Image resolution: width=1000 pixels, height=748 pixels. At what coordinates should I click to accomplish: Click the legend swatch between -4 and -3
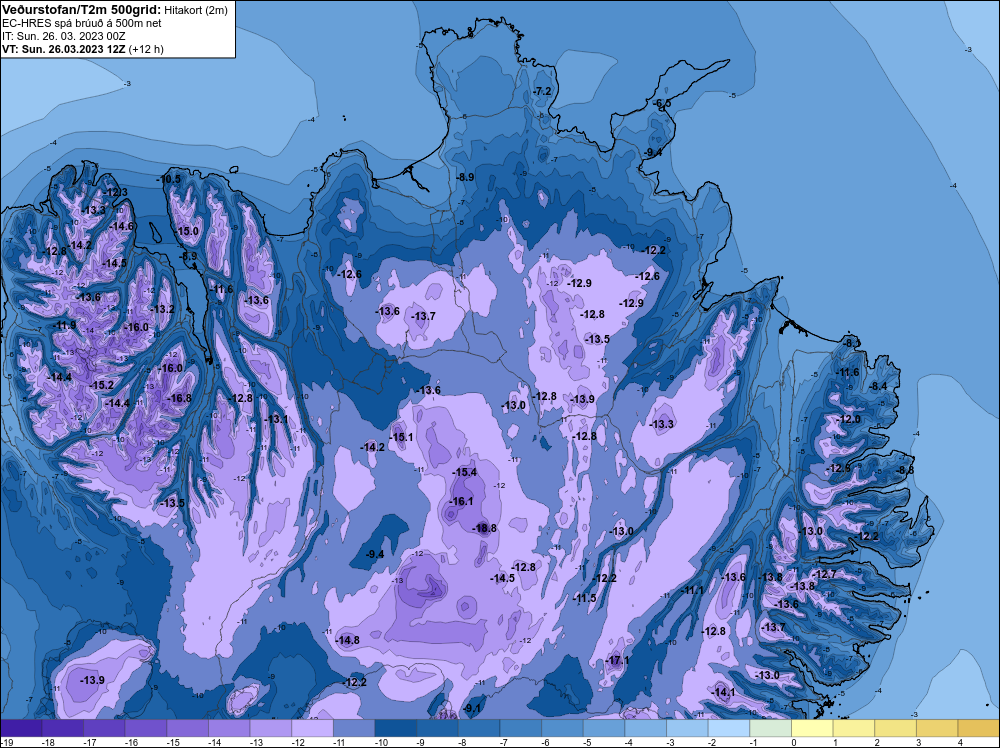[645, 728]
